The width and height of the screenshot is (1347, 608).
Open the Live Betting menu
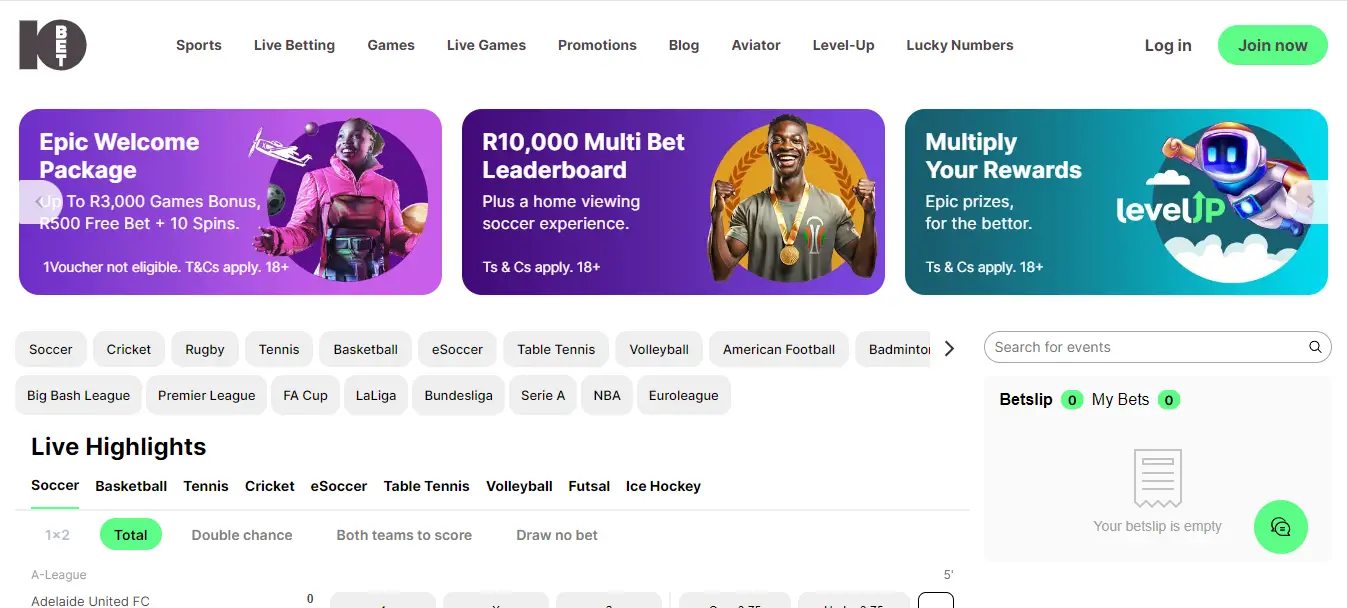point(294,45)
